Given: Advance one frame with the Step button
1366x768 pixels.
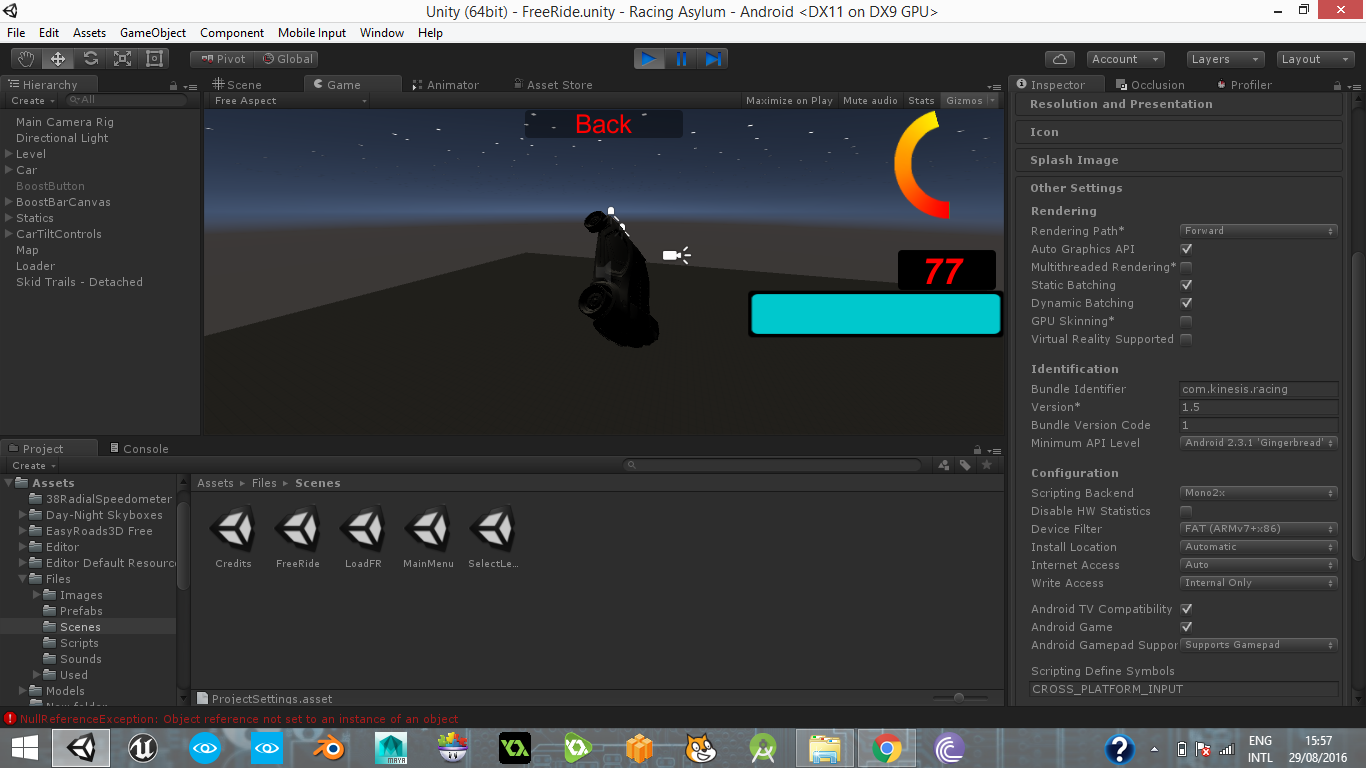Looking at the screenshot, I should click(712, 59).
